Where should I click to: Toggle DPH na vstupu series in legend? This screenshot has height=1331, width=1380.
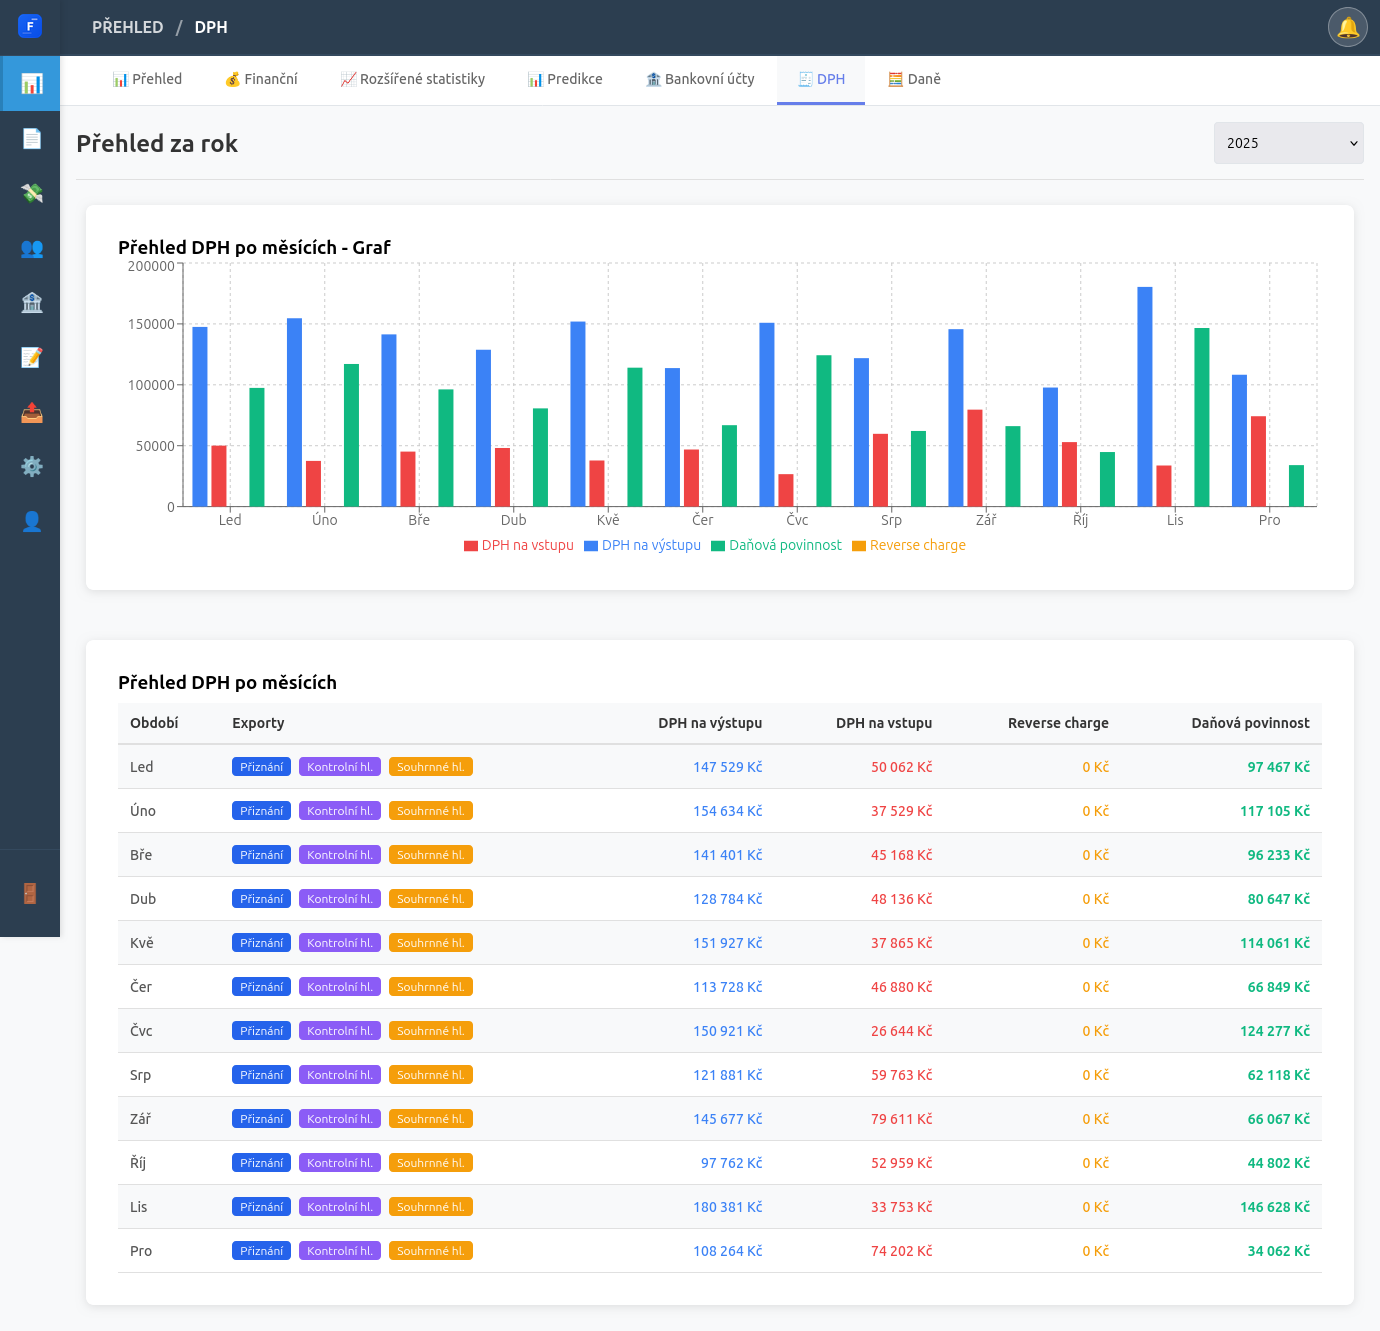pos(519,546)
